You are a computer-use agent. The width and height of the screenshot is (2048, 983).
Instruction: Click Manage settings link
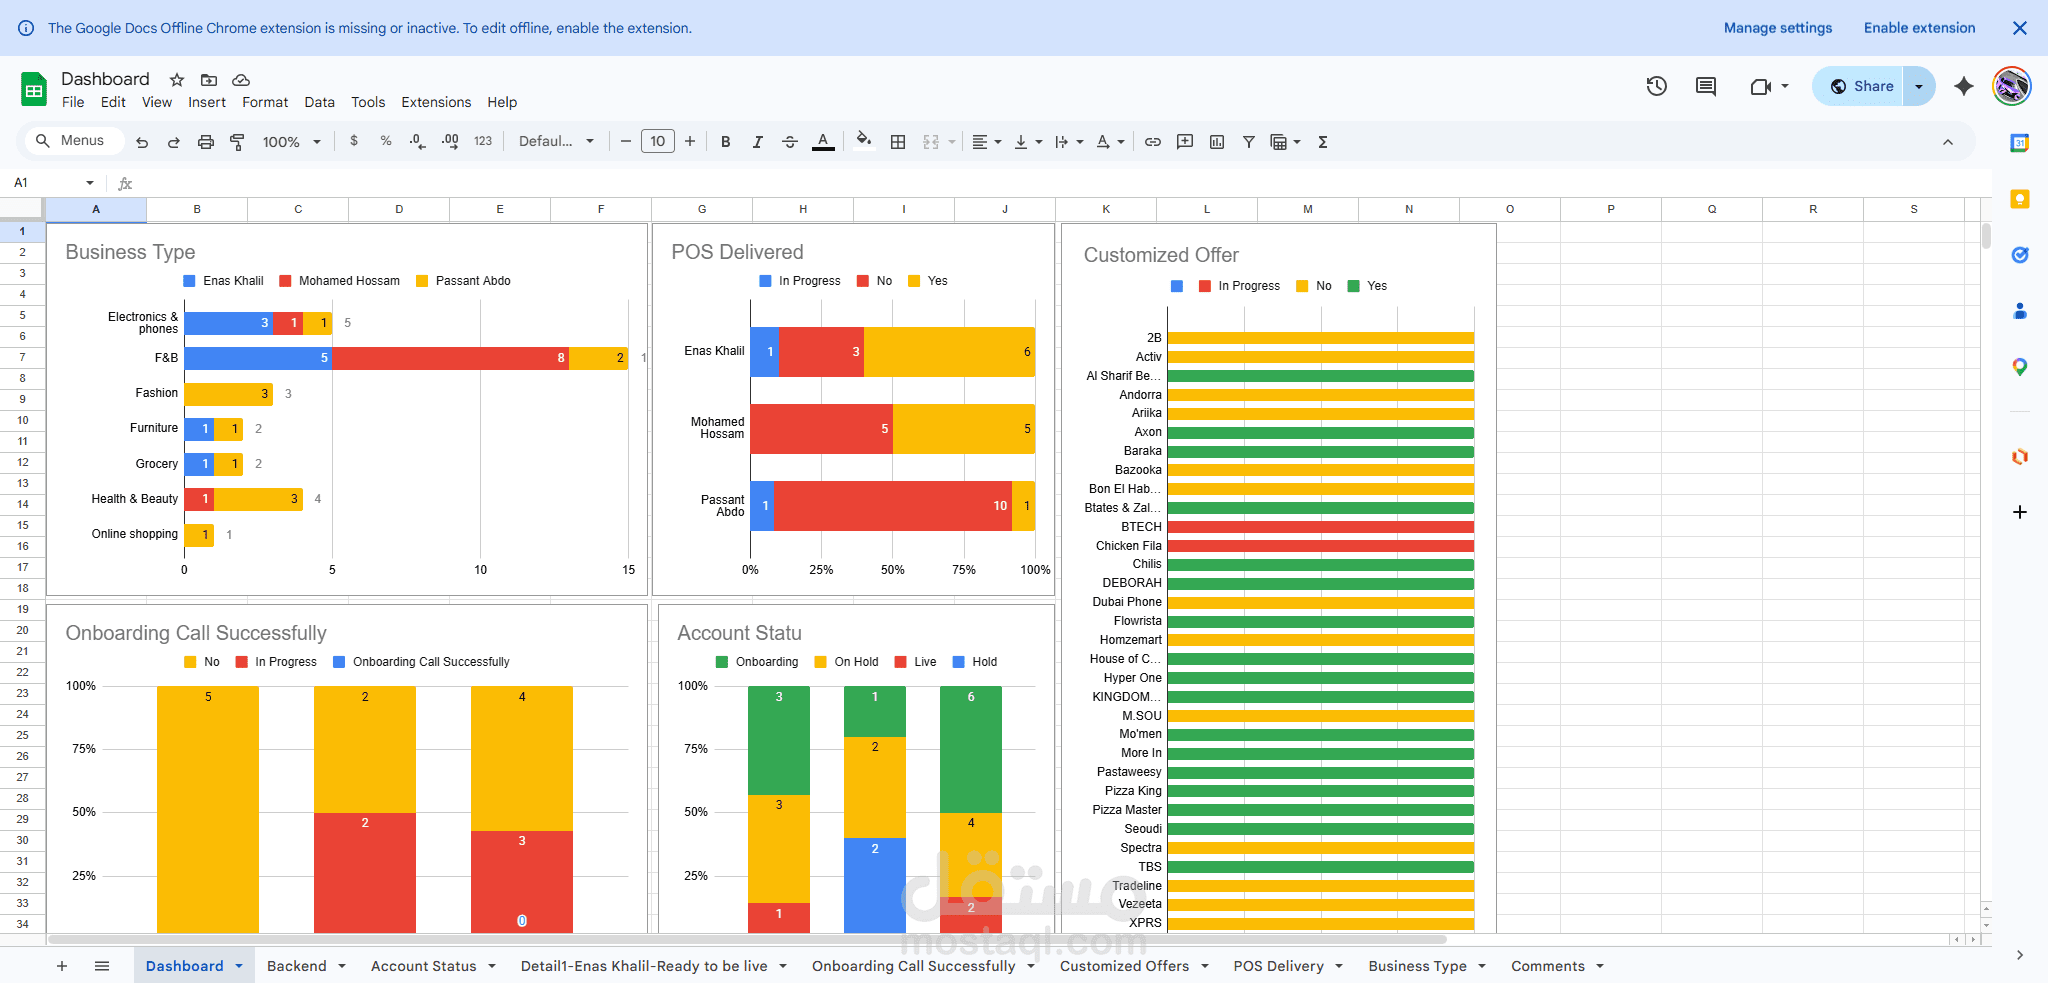[x=1778, y=28]
